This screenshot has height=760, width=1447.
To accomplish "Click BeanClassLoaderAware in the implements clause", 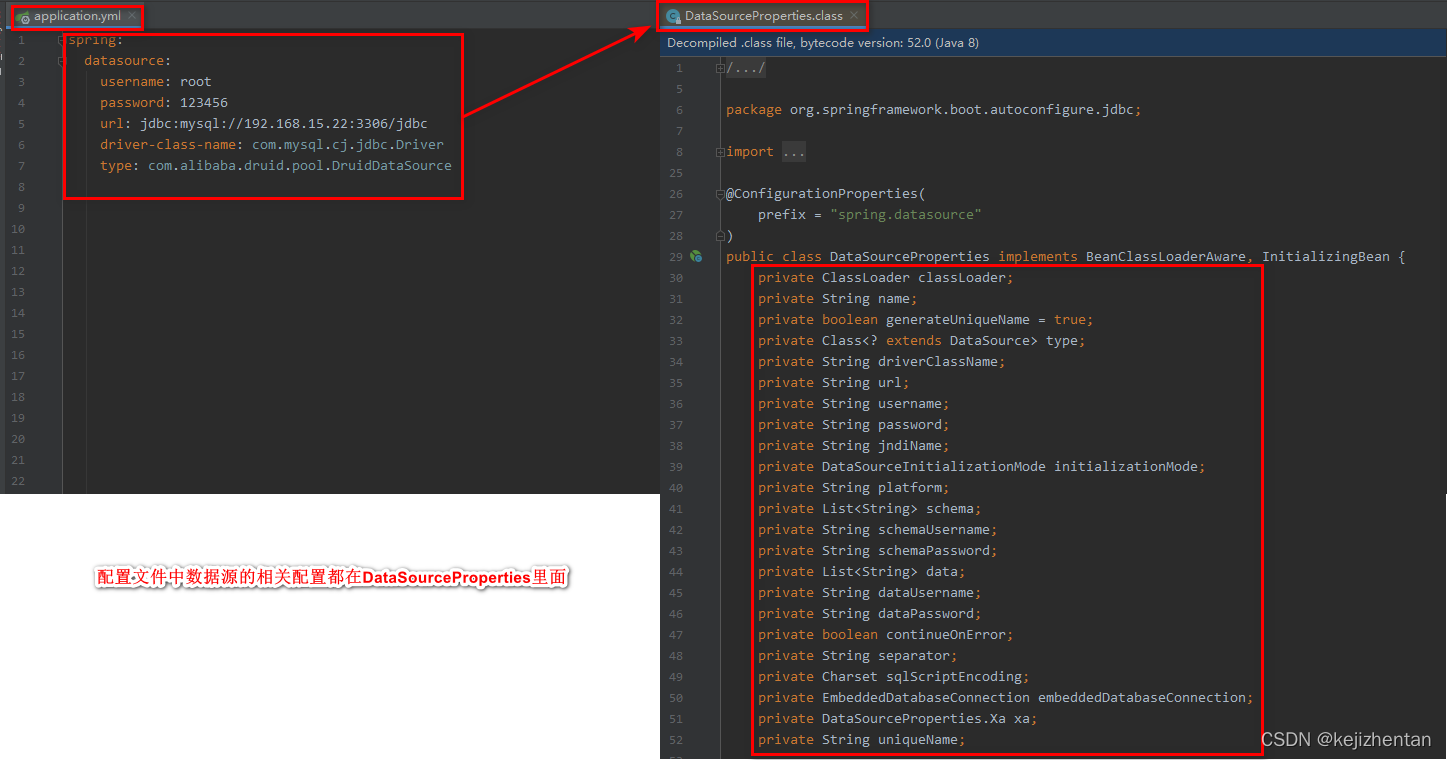I will 1165,257.
